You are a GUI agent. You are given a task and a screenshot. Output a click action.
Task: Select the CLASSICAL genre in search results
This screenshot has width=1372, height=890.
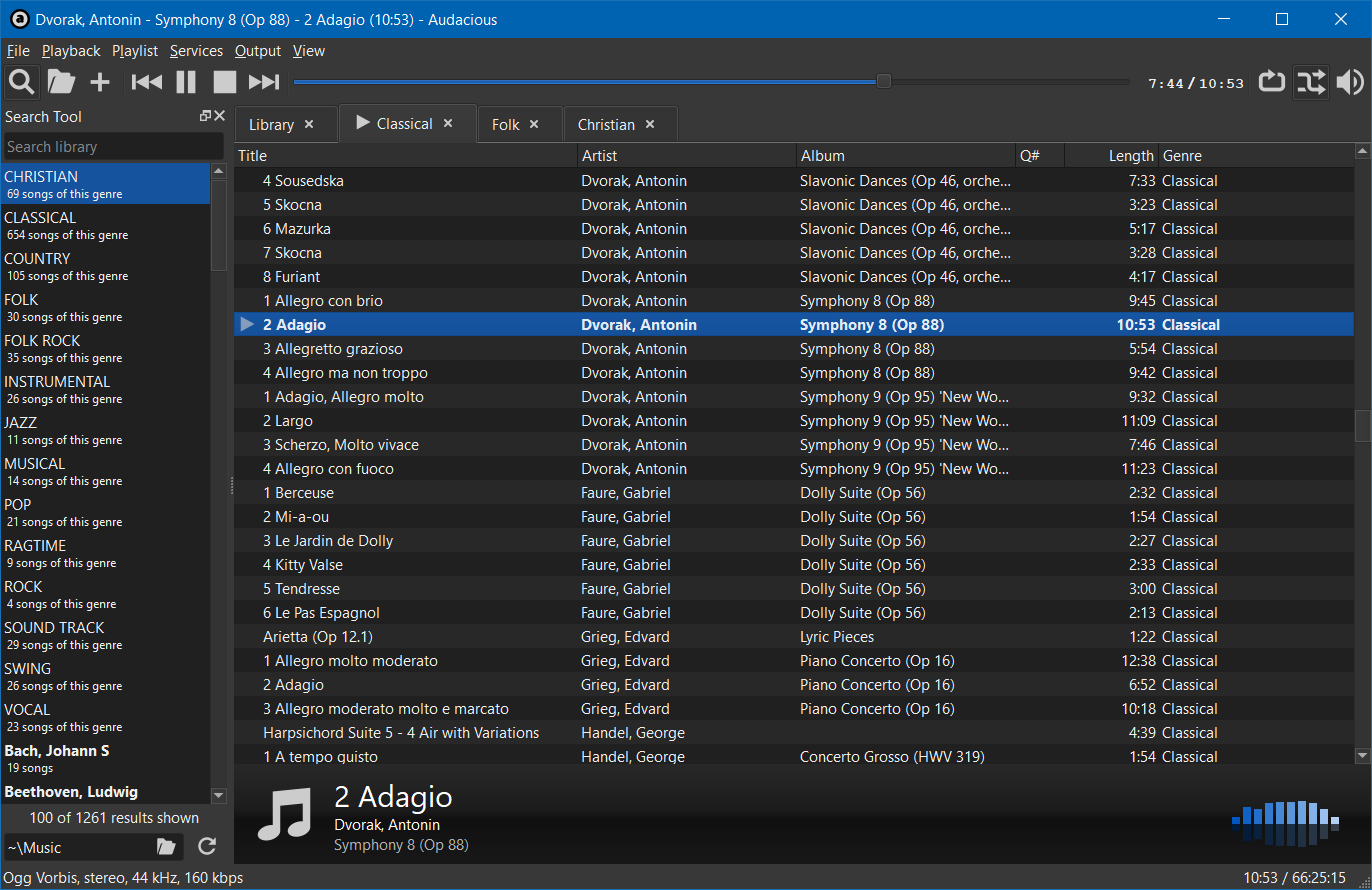coord(106,225)
